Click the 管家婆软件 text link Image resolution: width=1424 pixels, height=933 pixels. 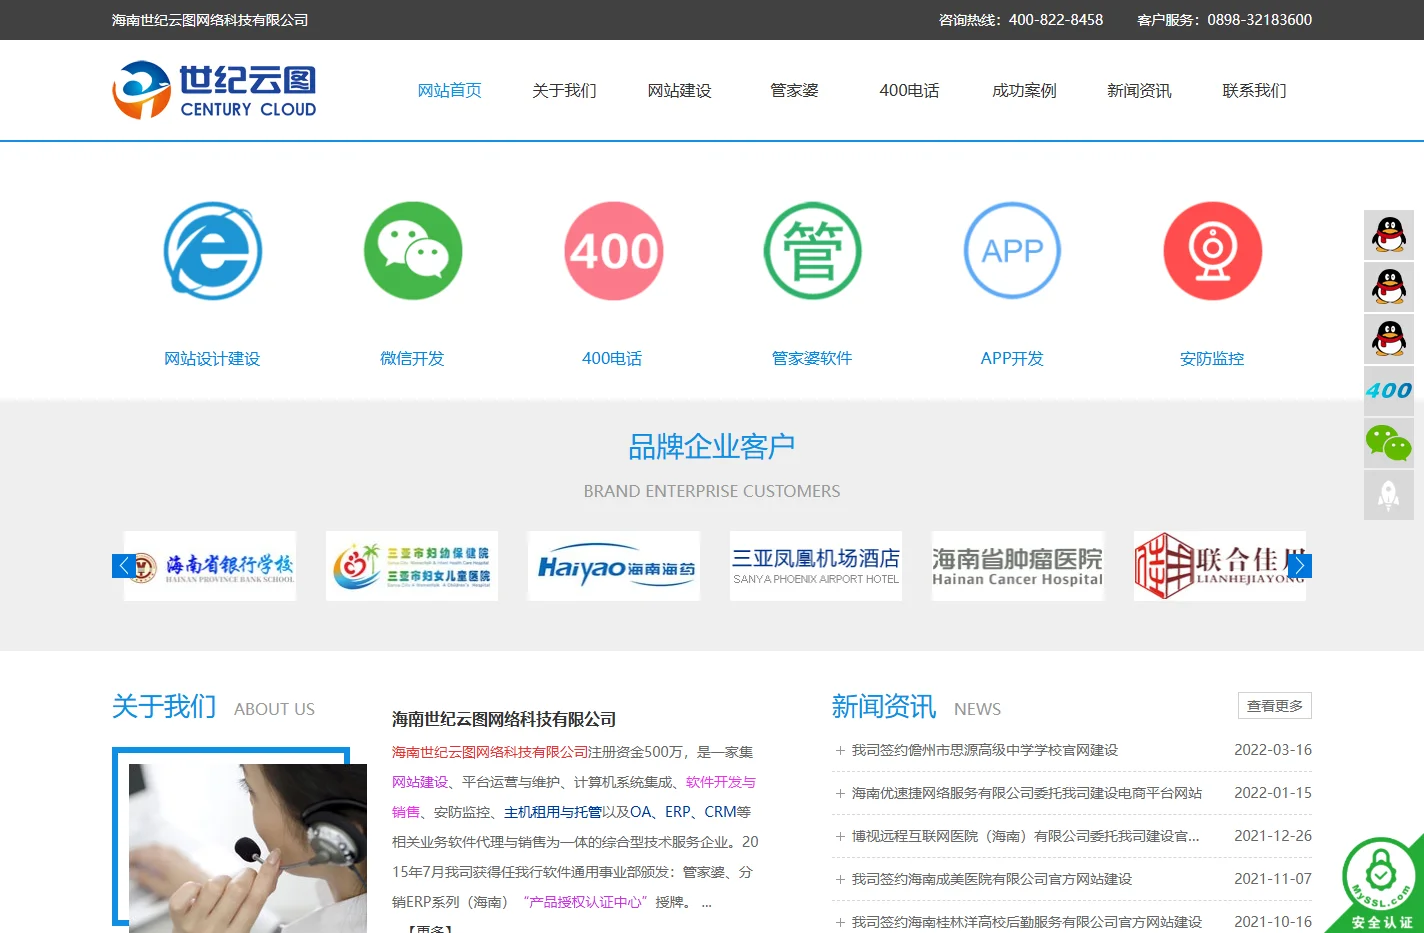point(812,359)
